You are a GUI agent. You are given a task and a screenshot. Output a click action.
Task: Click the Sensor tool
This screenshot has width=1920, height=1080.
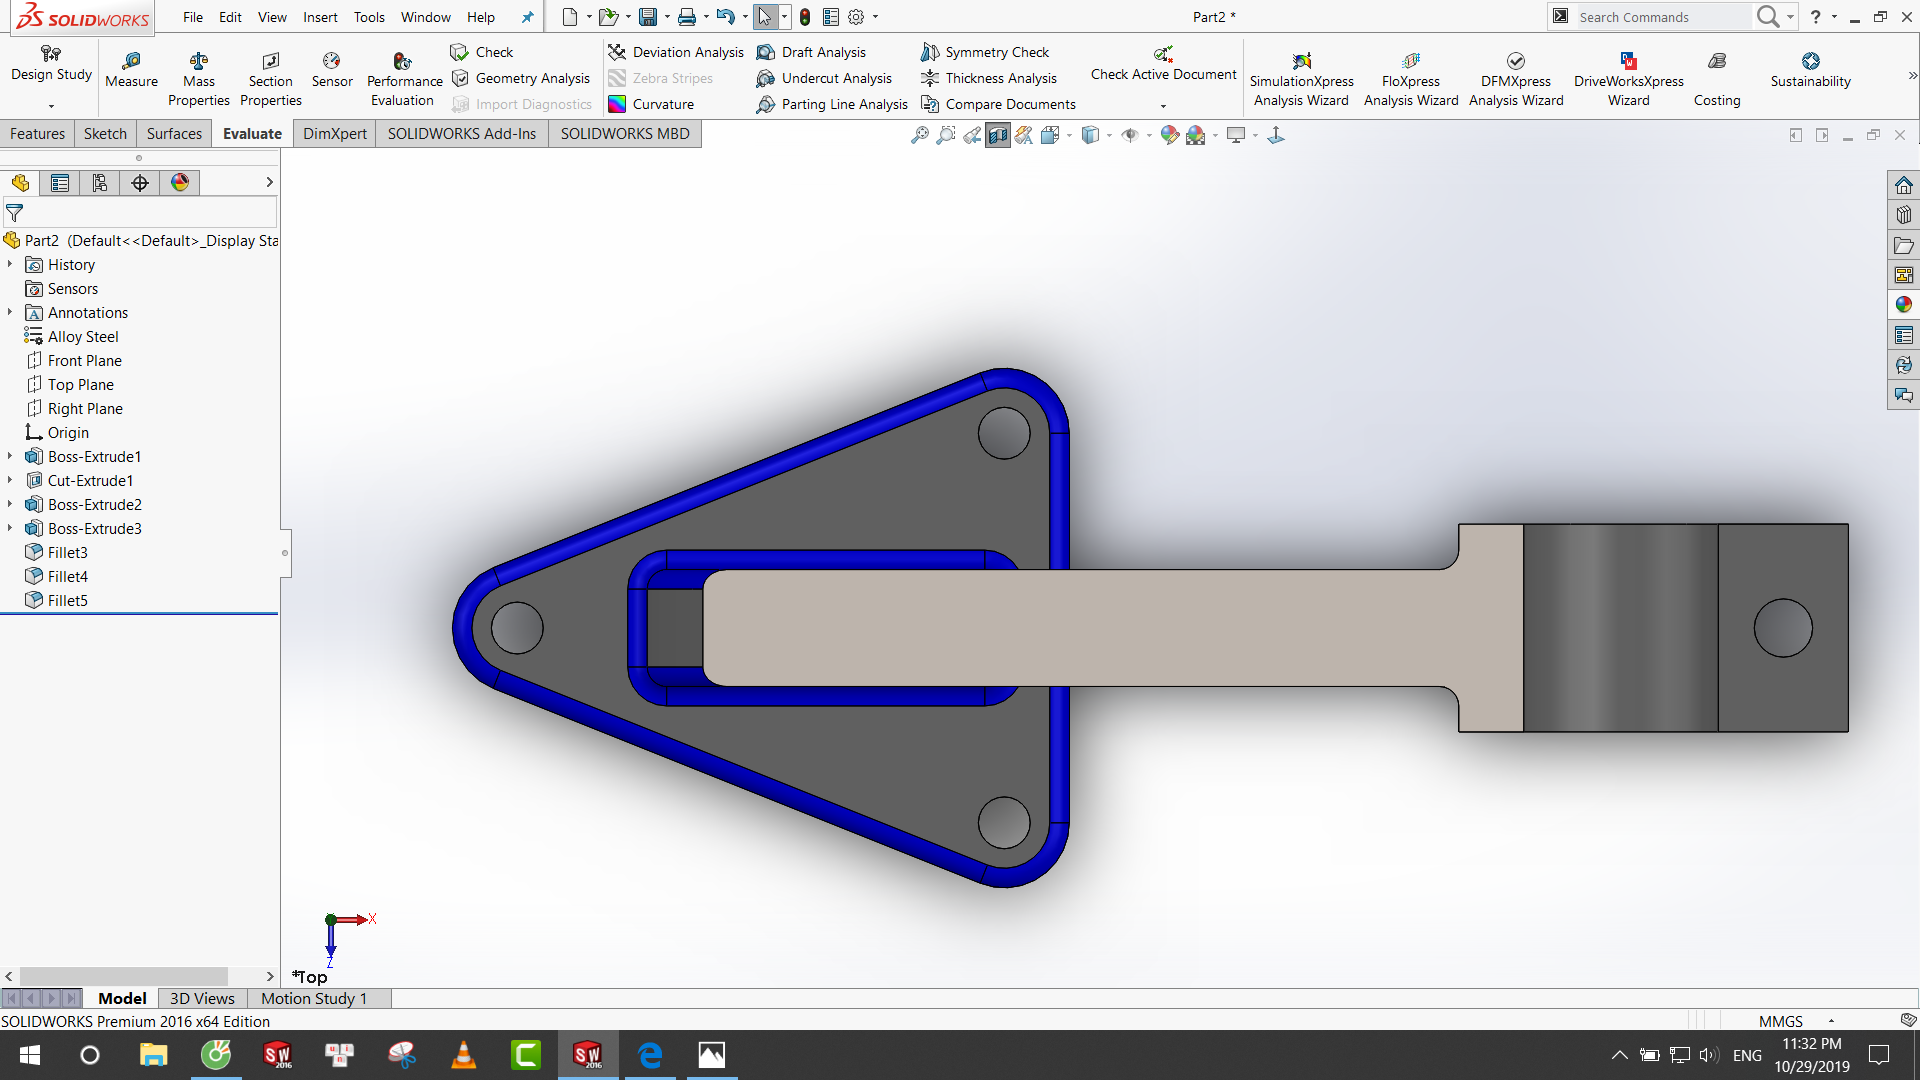tap(332, 70)
